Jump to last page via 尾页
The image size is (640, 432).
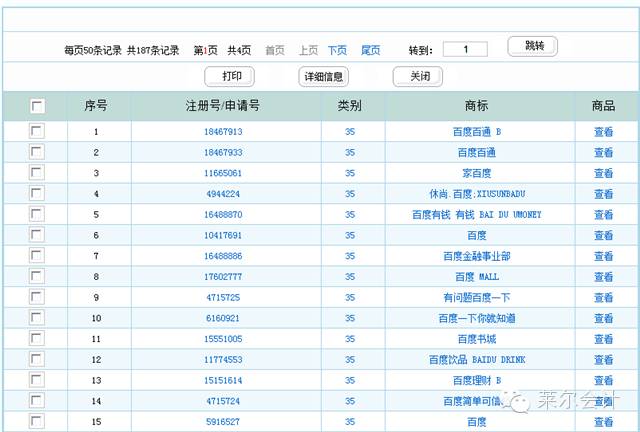[371, 51]
